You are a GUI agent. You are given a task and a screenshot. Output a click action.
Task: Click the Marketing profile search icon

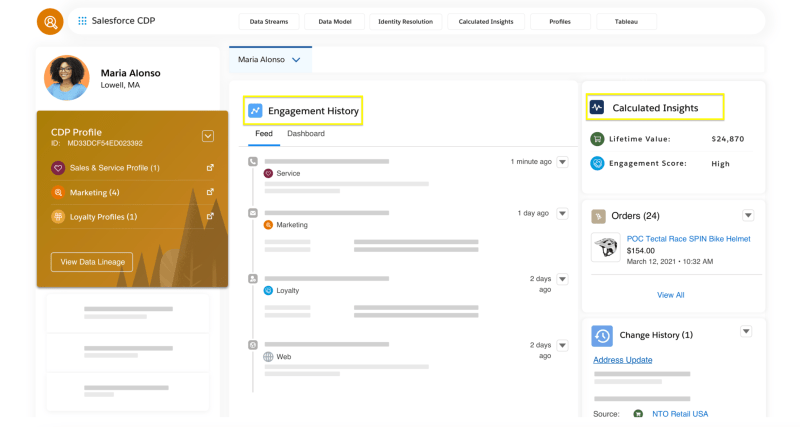[58, 192]
